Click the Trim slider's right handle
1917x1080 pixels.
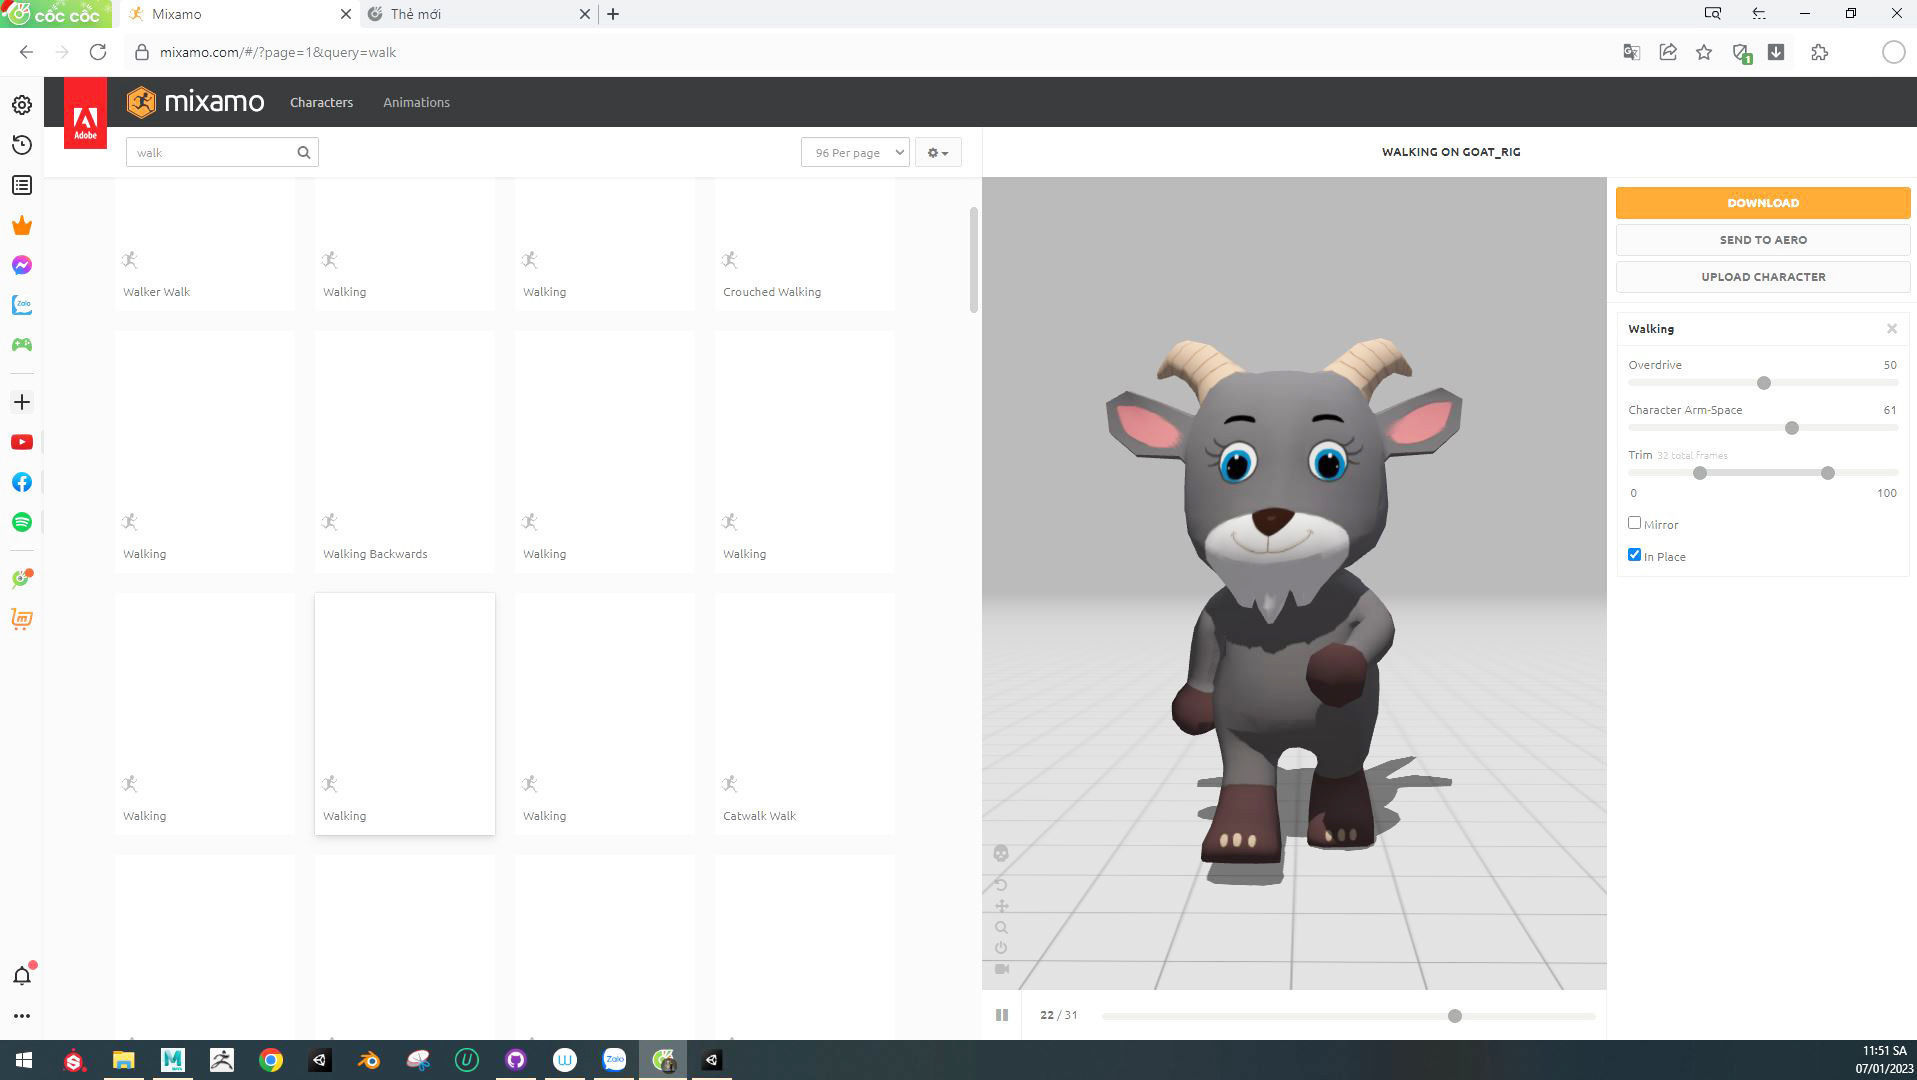[x=1828, y=473]
